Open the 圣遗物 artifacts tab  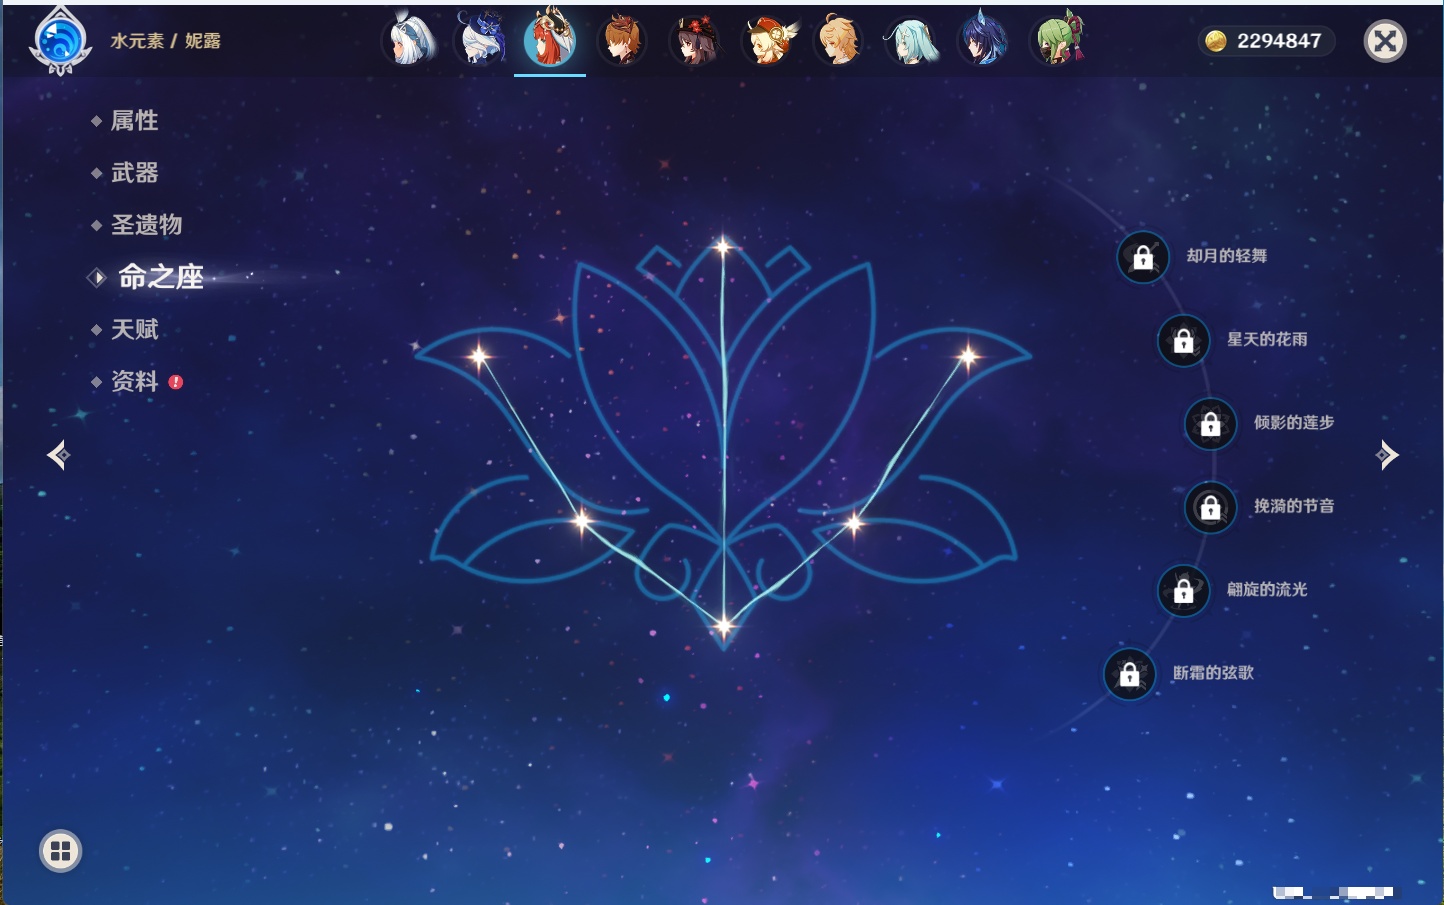click(146, 225)
